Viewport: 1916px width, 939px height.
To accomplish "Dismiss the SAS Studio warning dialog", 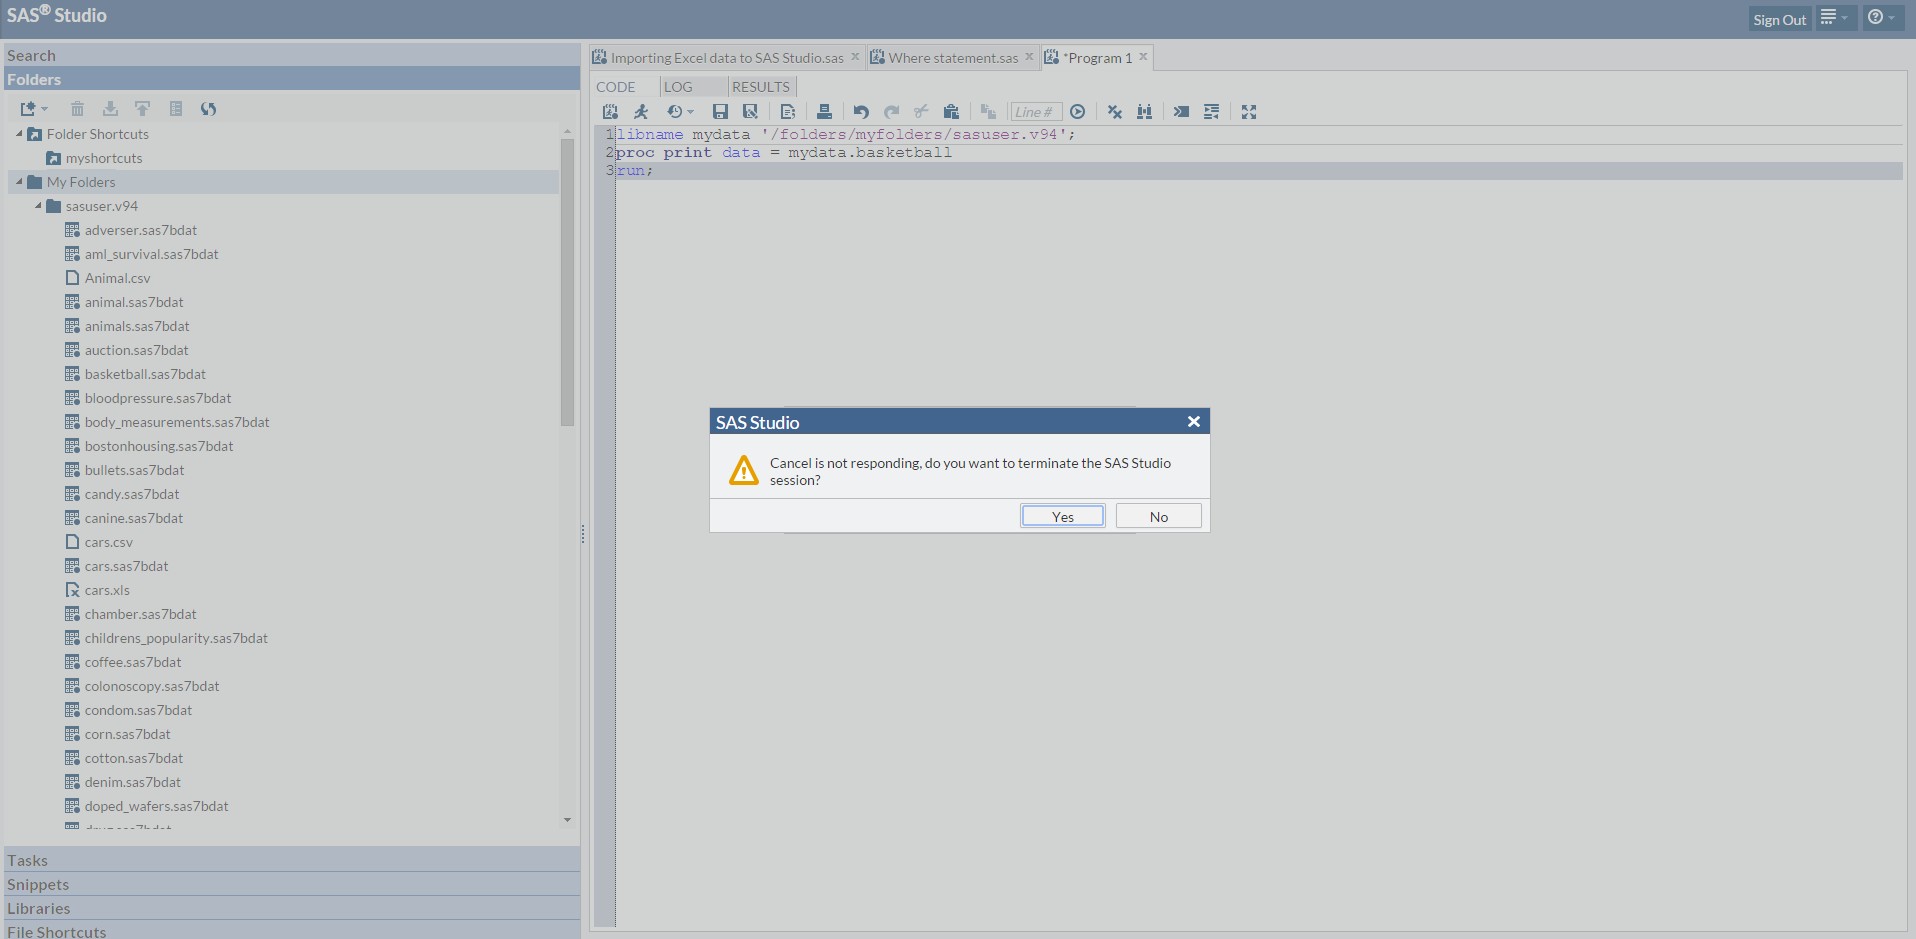I will [x=1192, y=421].
